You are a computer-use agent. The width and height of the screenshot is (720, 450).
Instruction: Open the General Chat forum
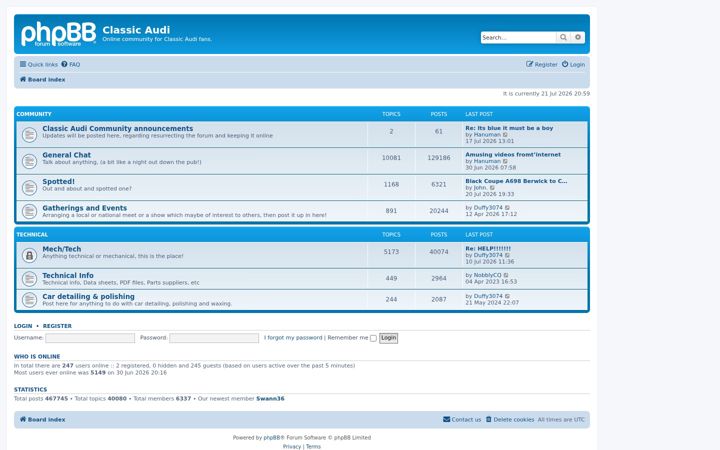[67, 155]
